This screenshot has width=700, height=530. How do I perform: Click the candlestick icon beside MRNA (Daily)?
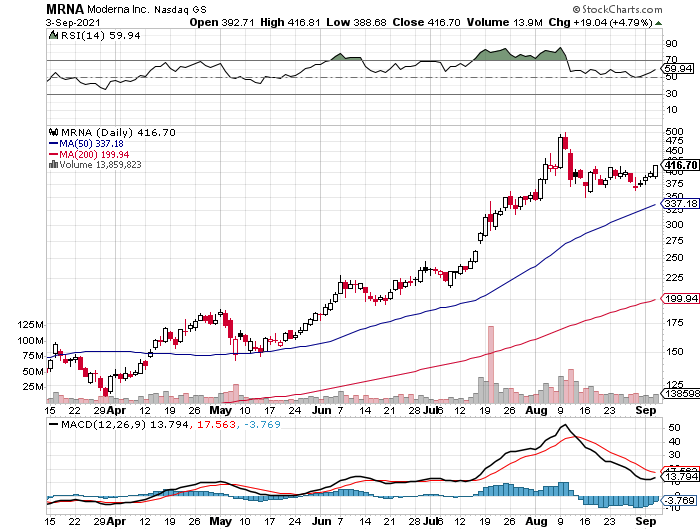pos(54,132)
